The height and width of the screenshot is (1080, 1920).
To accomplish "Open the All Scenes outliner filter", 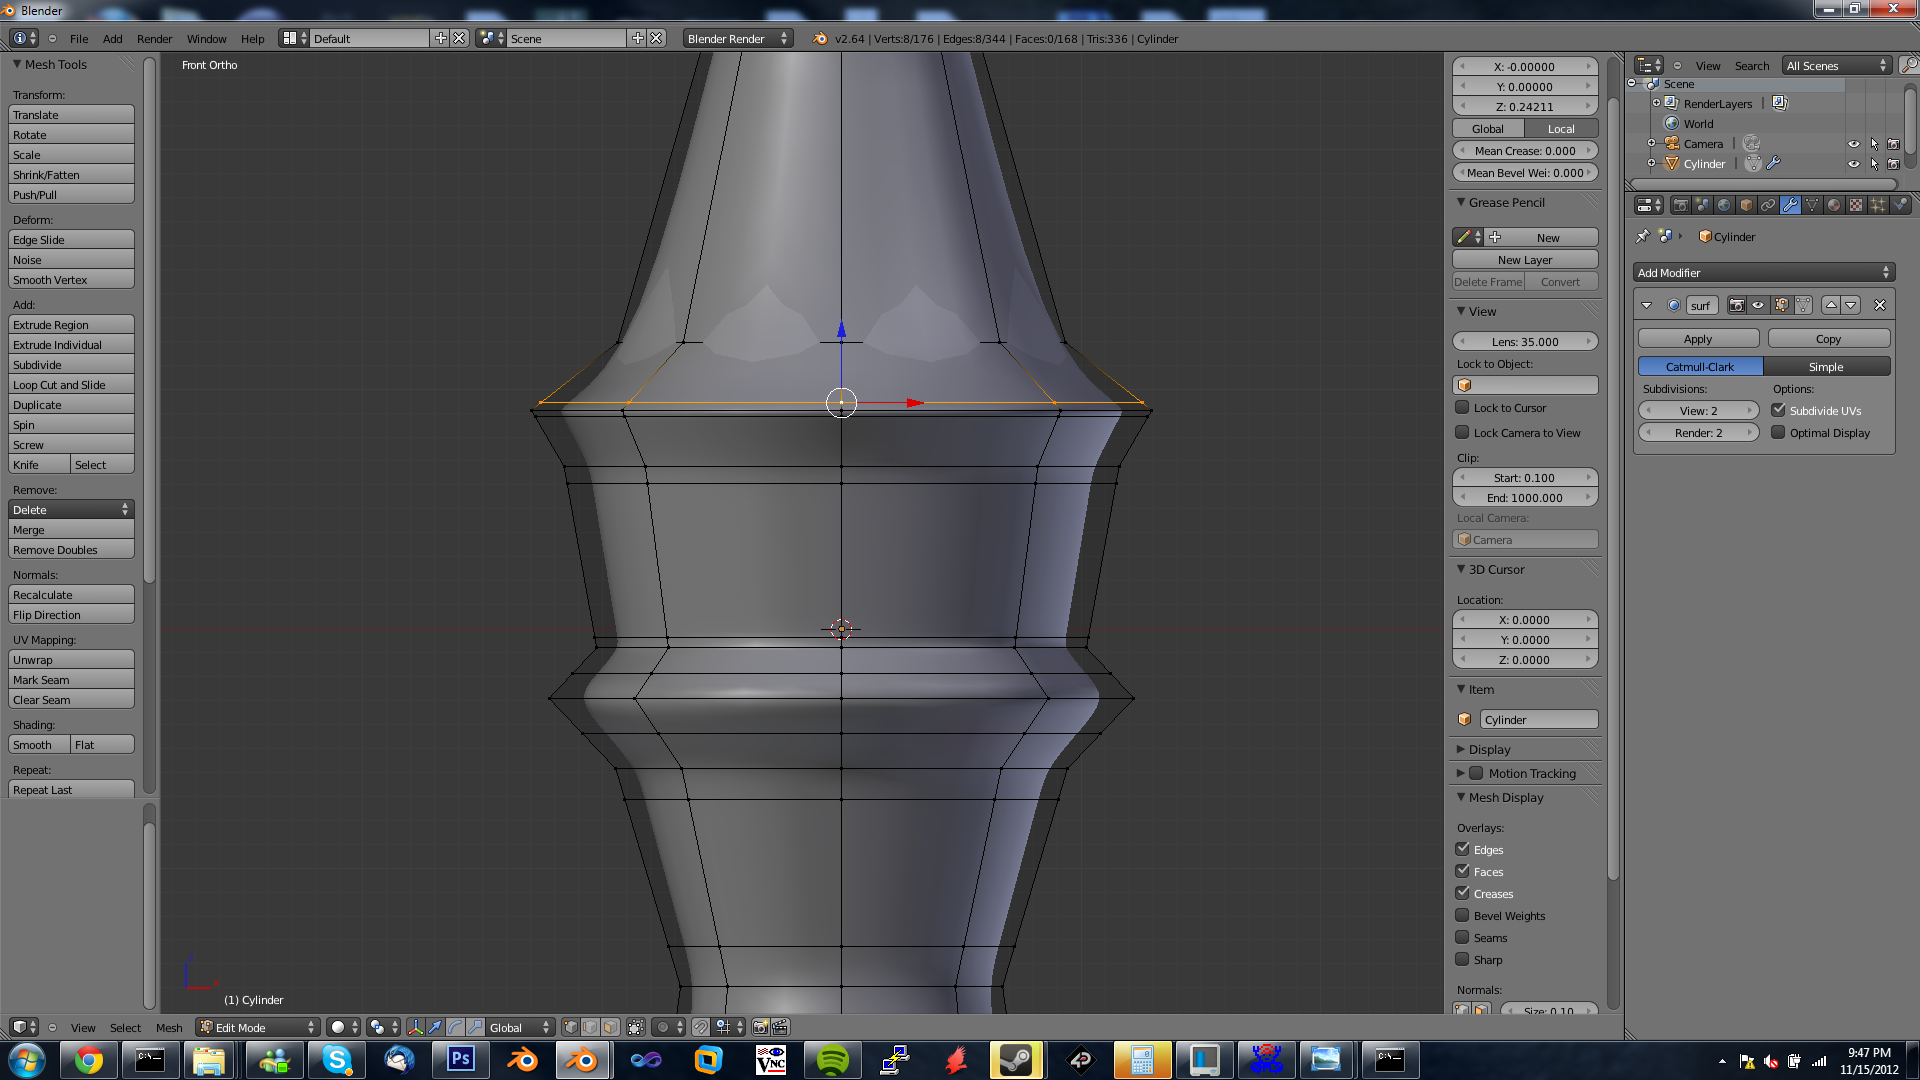I will click(x=1837, y=65).
